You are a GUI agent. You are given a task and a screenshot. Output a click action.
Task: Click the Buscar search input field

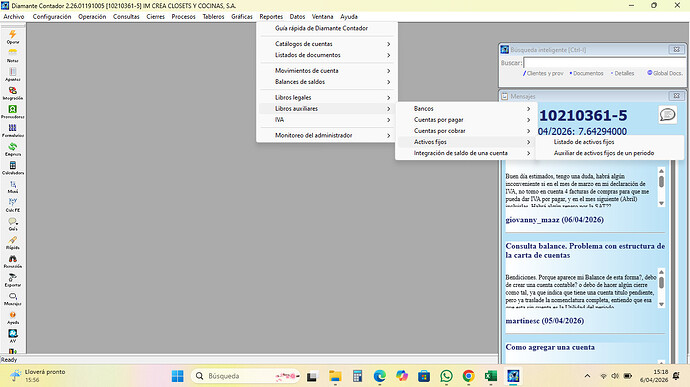click(x=604, y=63)
